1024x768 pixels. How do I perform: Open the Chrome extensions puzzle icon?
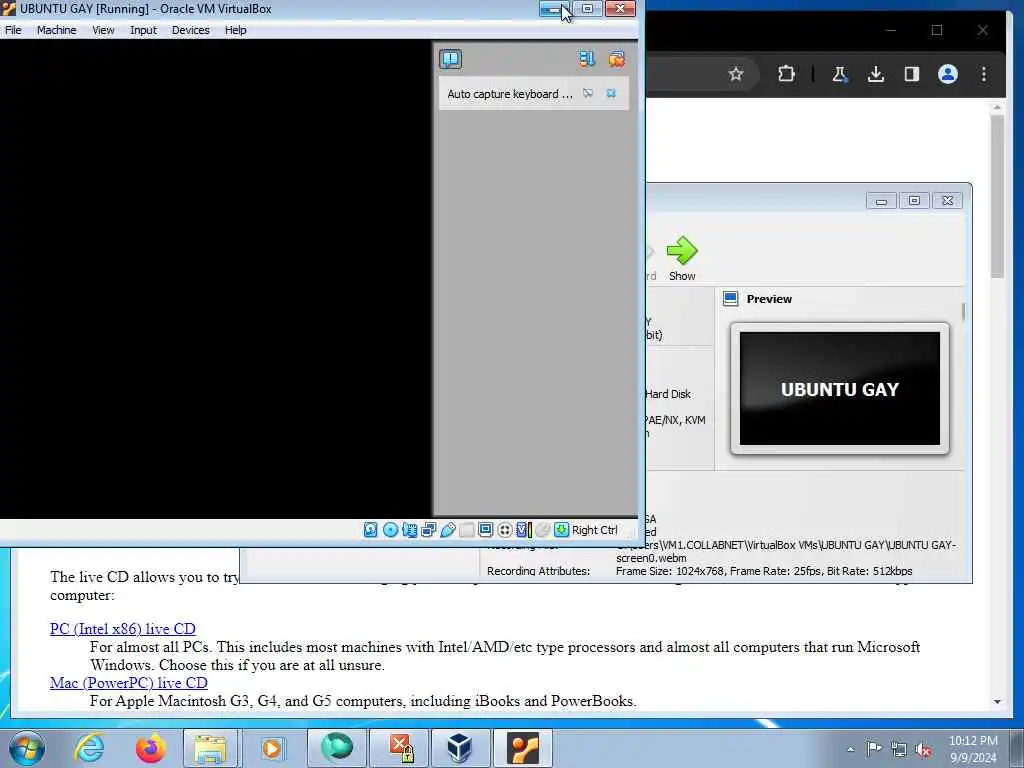click(x=786, y=74)
